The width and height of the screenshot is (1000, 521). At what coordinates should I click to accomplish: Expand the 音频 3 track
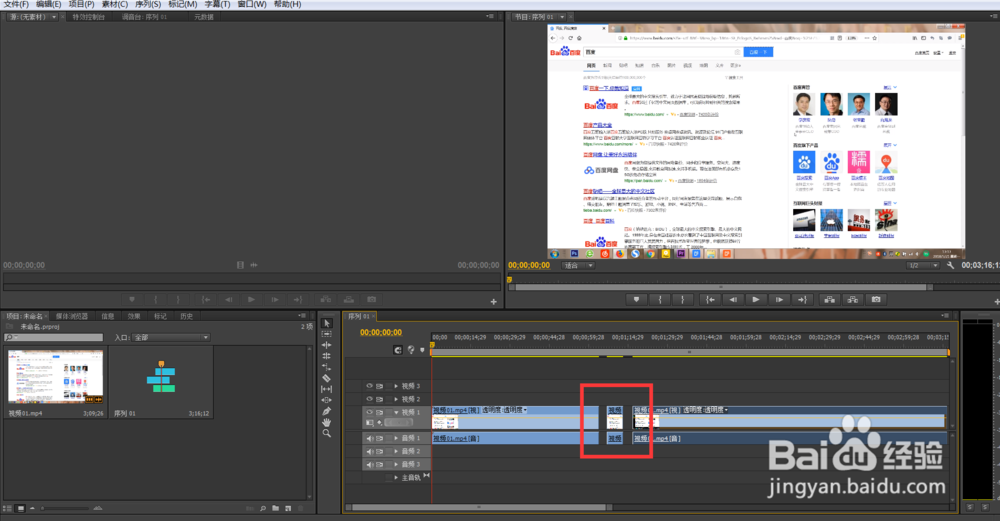pyautogui.click(x=396, y=464)
